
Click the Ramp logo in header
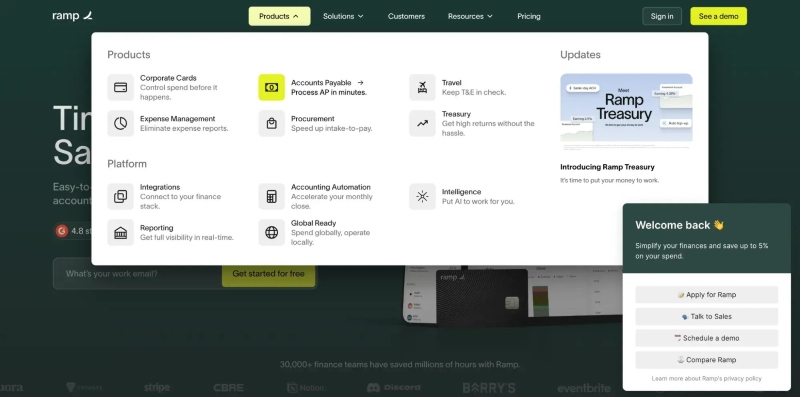click(72, 16)
